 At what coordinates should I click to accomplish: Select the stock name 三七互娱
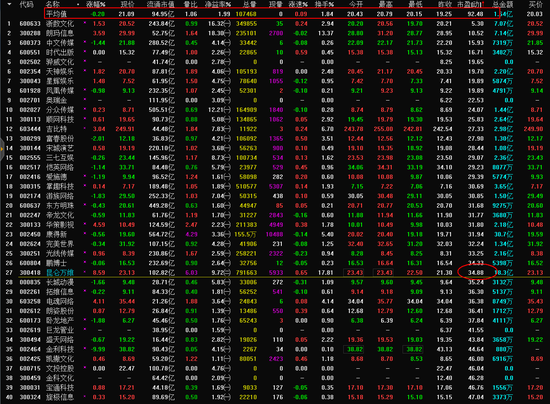(x=60, y=158)
